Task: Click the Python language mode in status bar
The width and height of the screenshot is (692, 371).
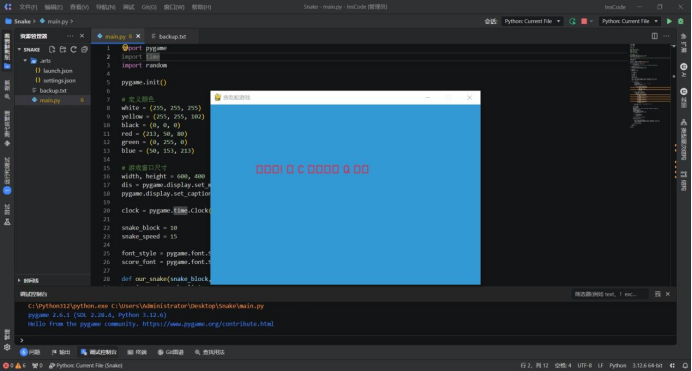Action: (617, 366)
